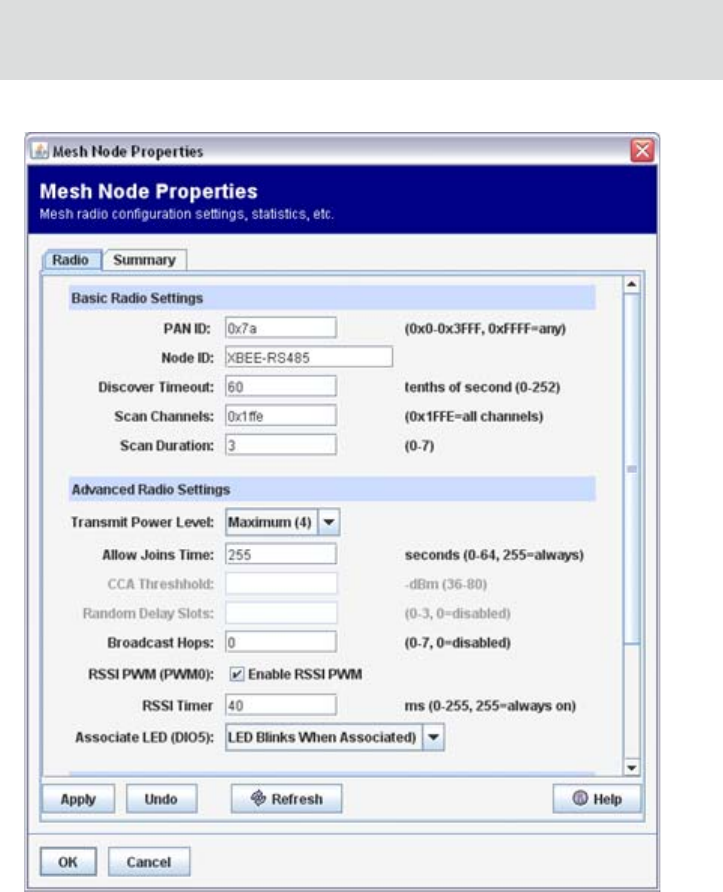Image resolution: width=723 pixels, height=892 pixels.
Task: Click the hint text (0x1FFE=all channels)
Action: (x=474, y=416)
